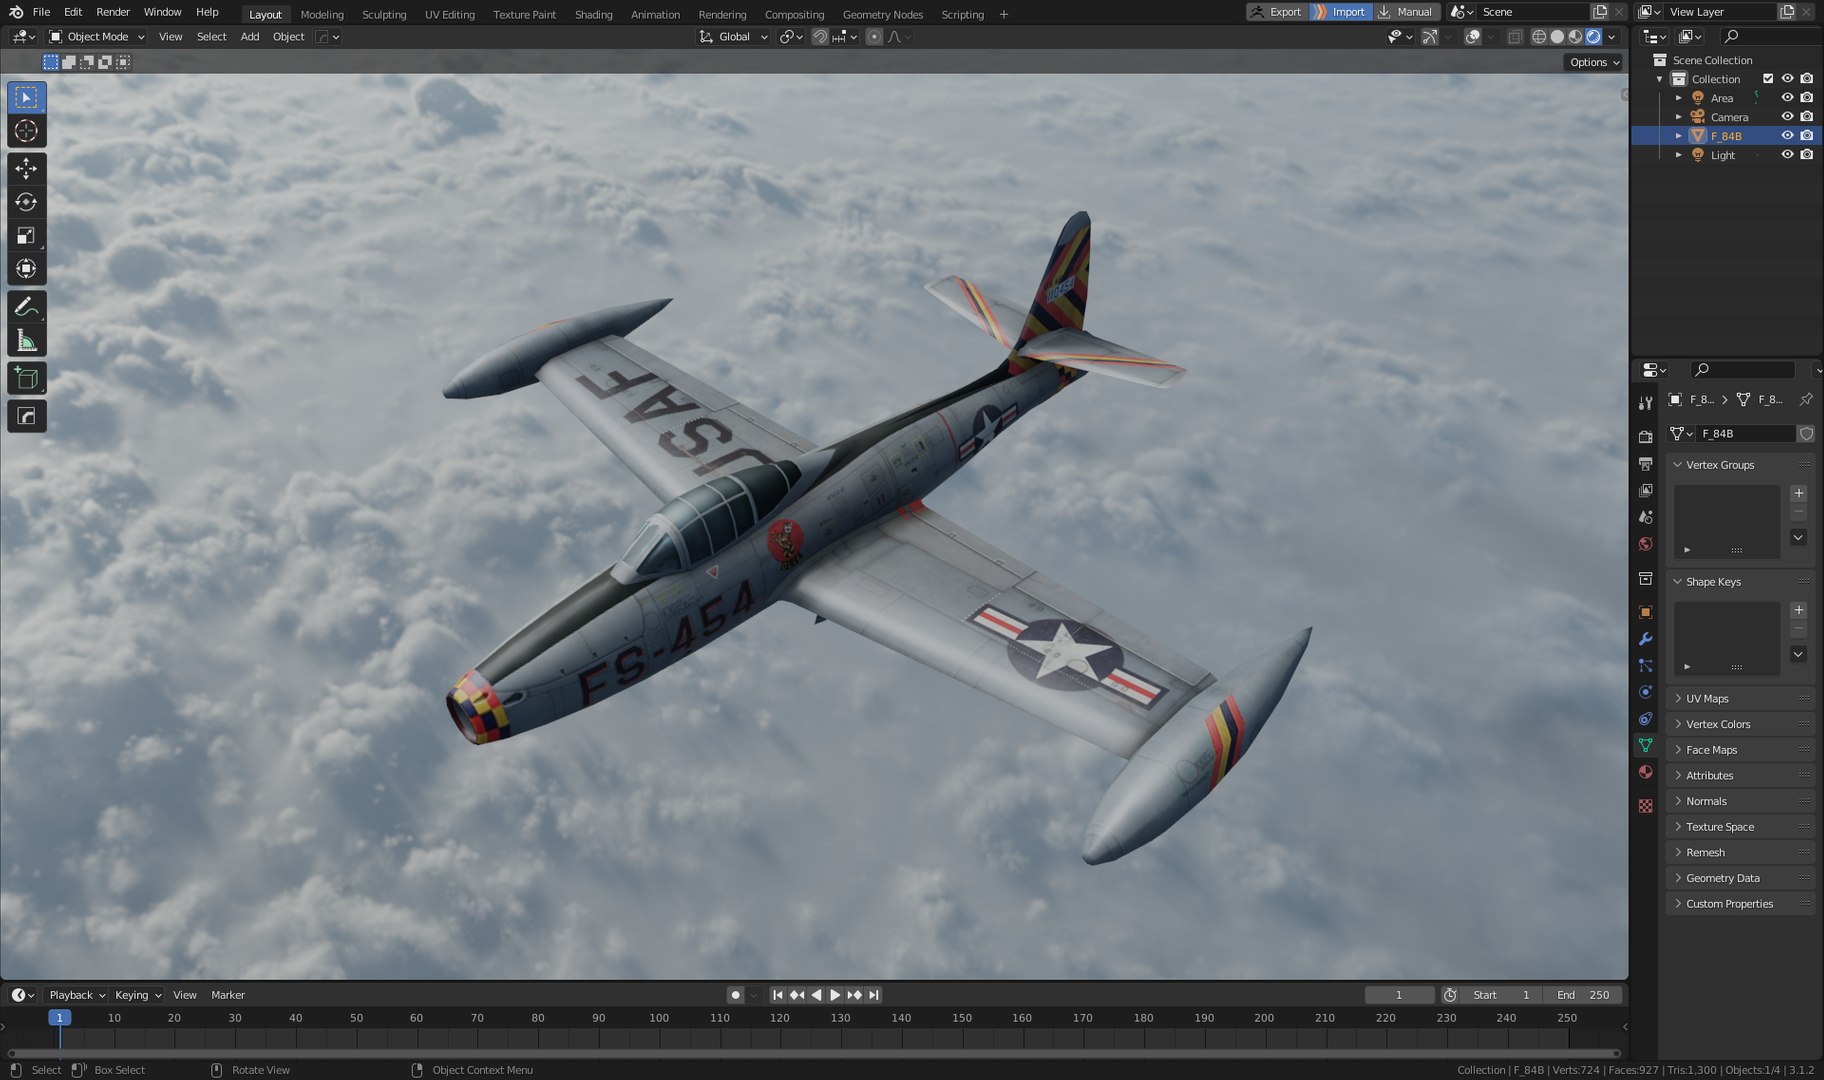Activate the Move tool
This screenshot has width=1824, height=1080.
(x=27, y=168)
